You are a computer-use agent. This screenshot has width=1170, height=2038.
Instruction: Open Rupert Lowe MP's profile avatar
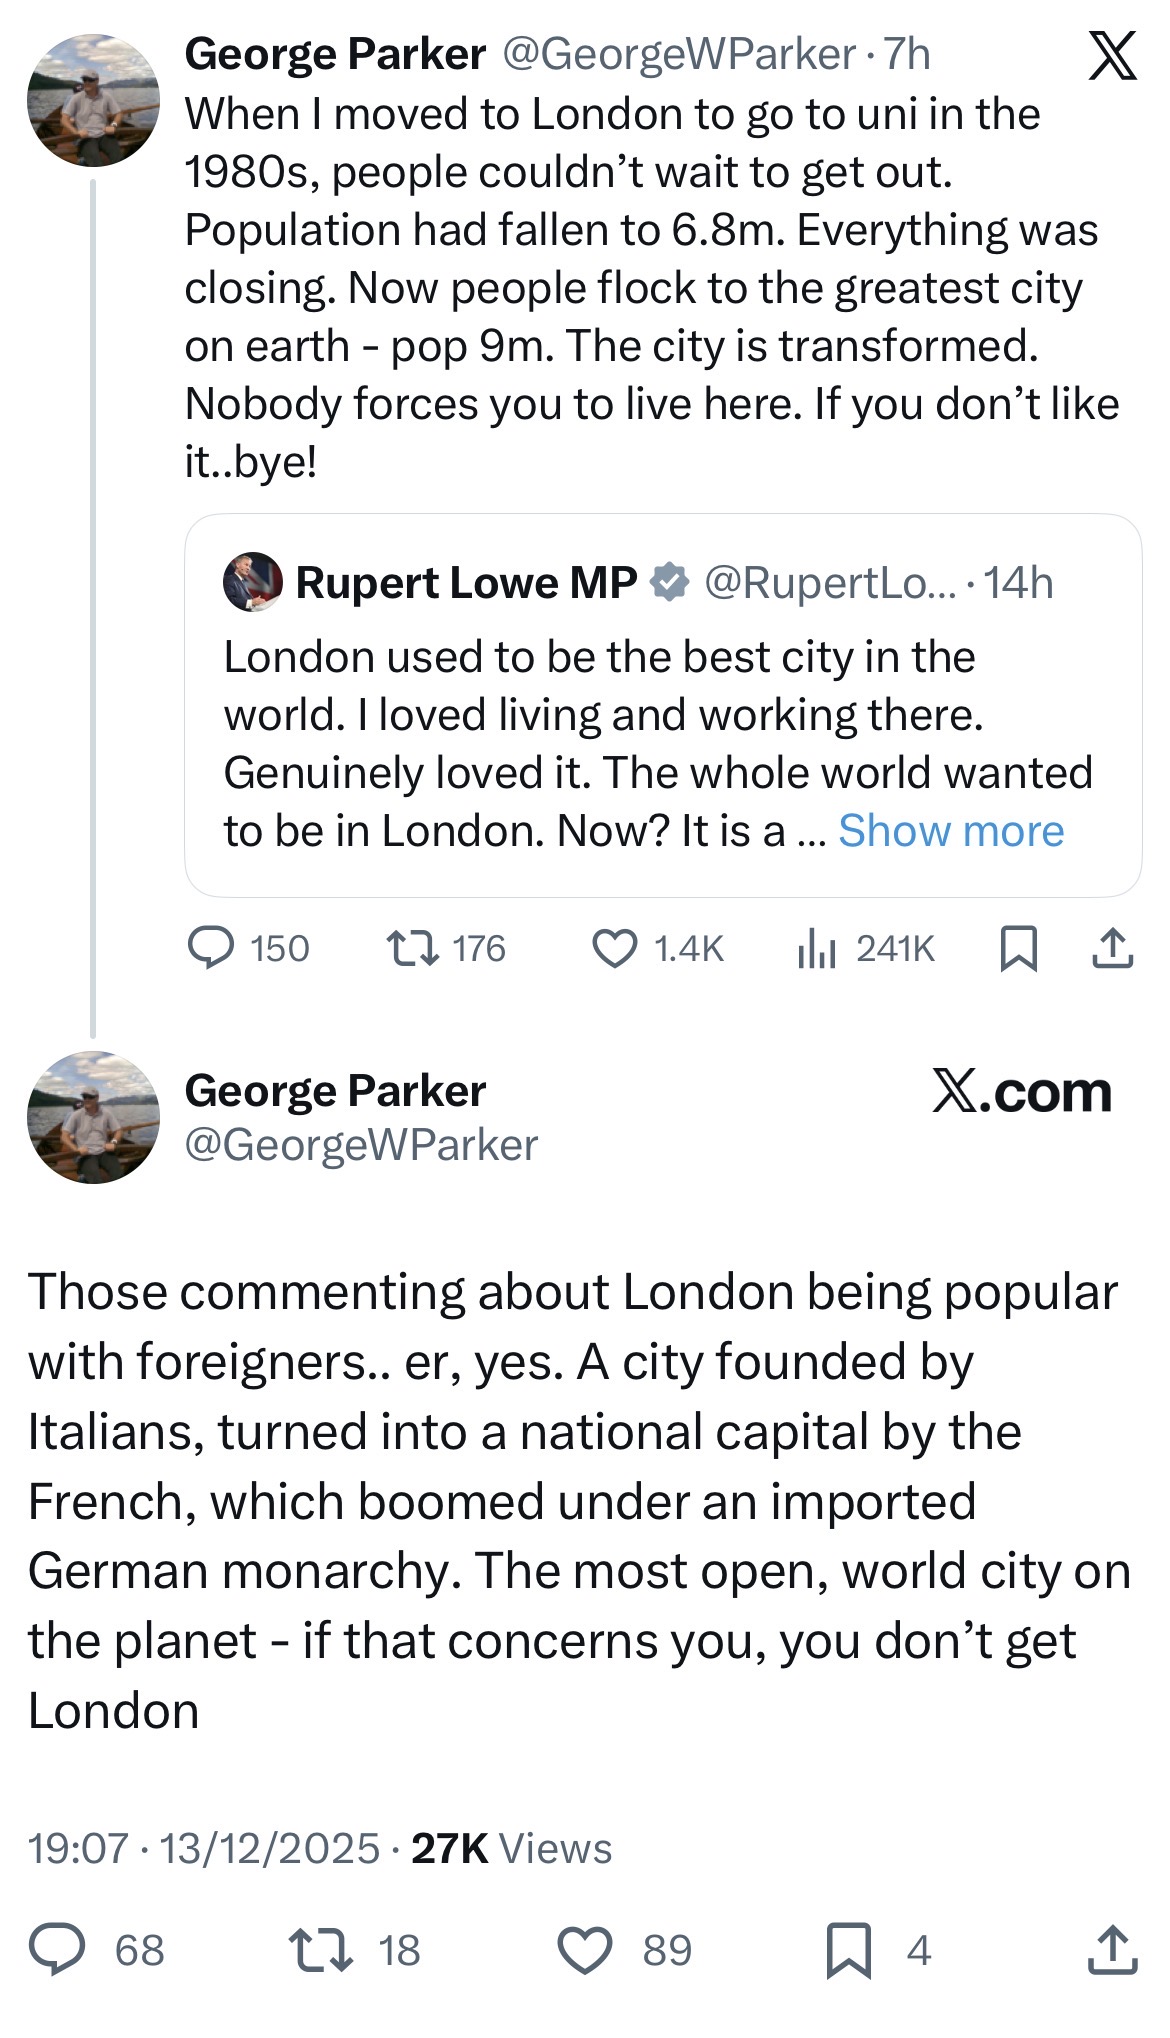click(253, 582)
